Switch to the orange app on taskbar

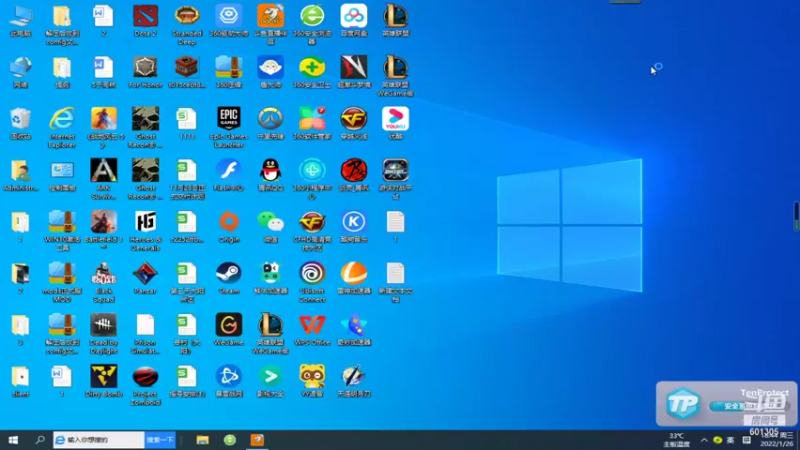point(258,440)
